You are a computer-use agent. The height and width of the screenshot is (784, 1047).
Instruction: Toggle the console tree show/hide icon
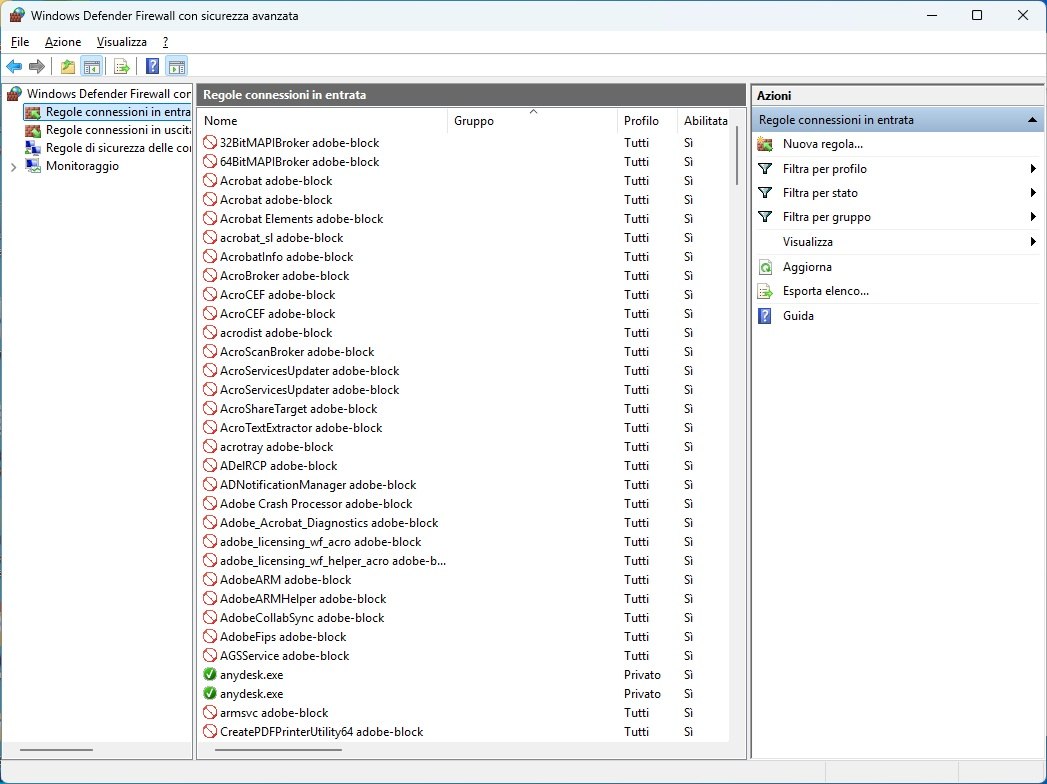pyautogui.click(x=91, y=67)
